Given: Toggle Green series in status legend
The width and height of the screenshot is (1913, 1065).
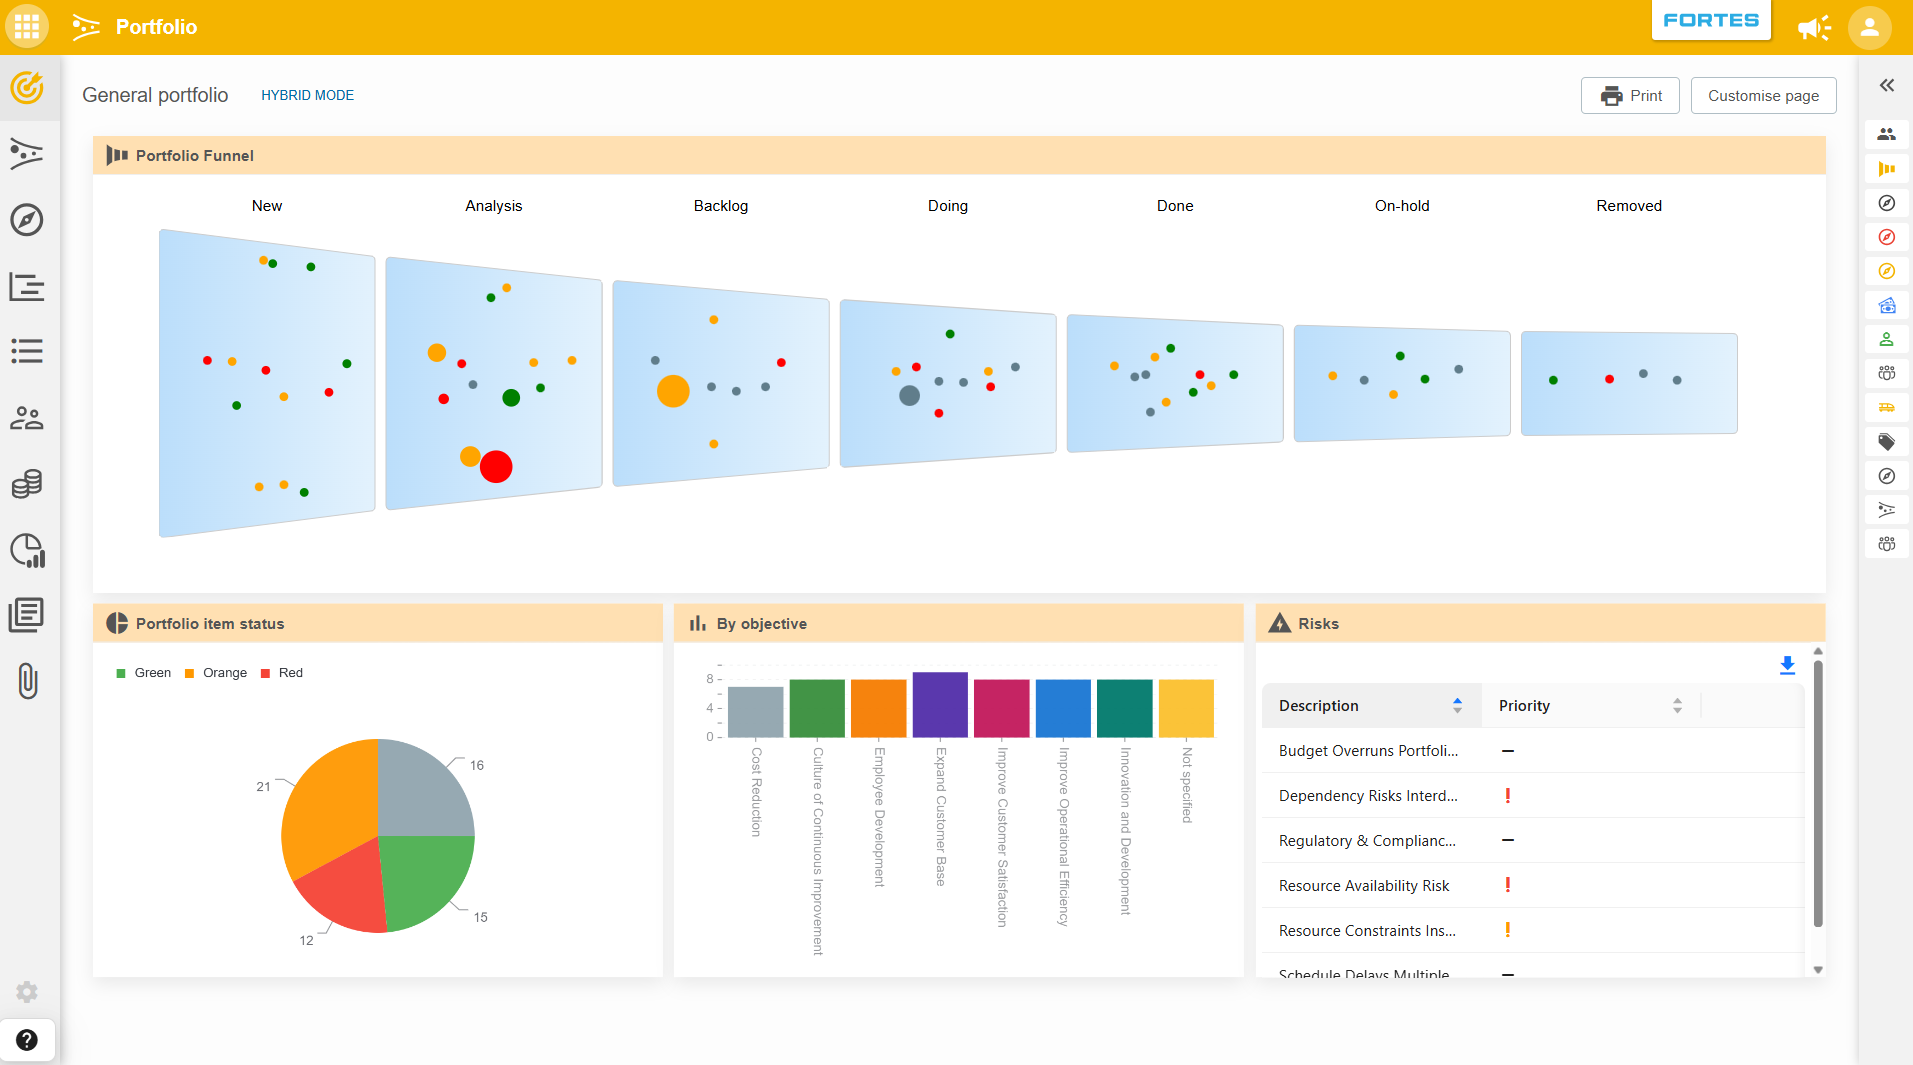Looking at the screenshot, I should tap(144, 673).
